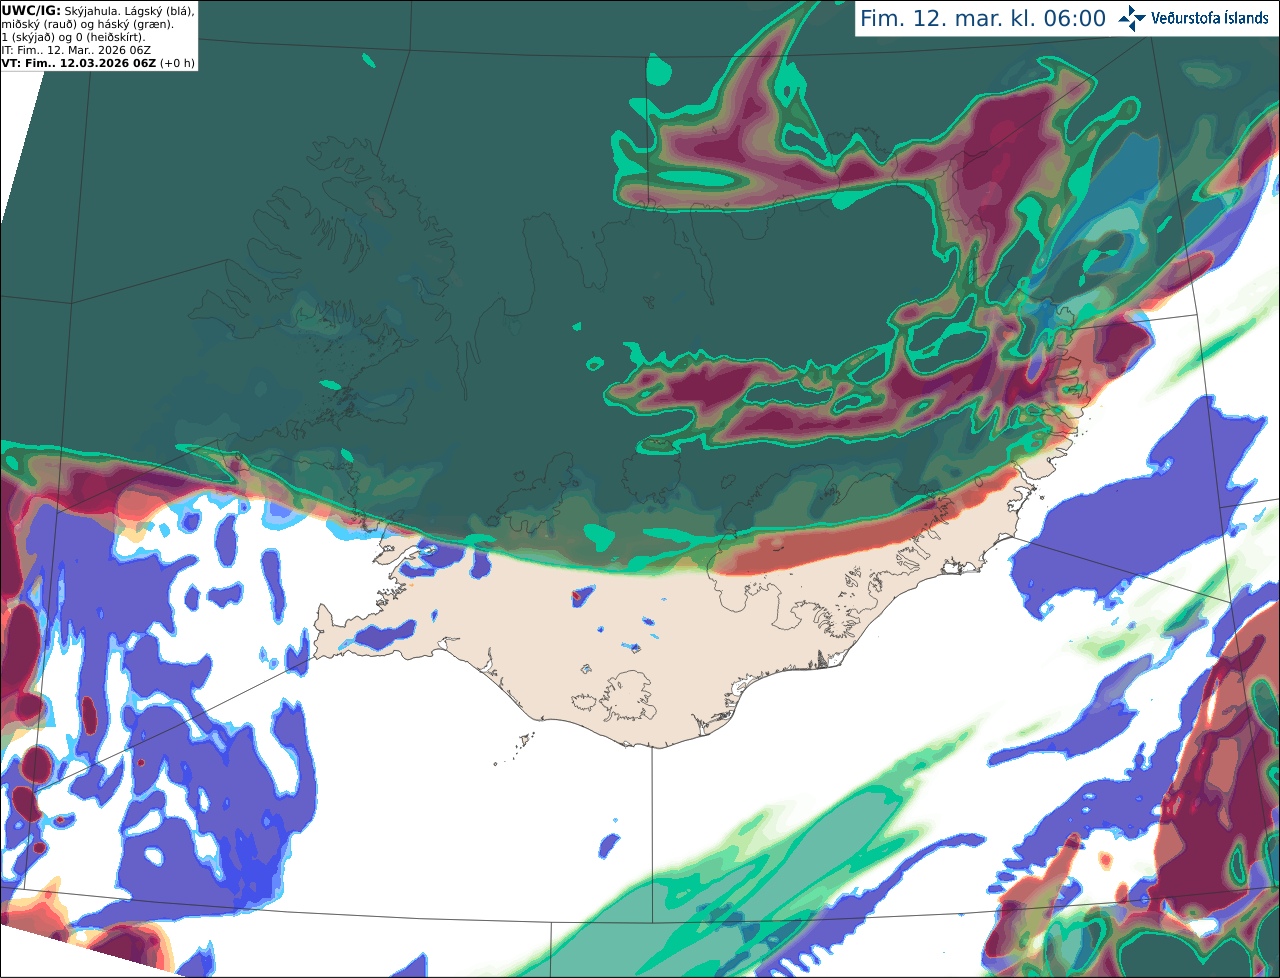Click the Veðurstofa Íslands logo icon
The height and width of the screenshot is (978, 1280).
(1132, 18)
